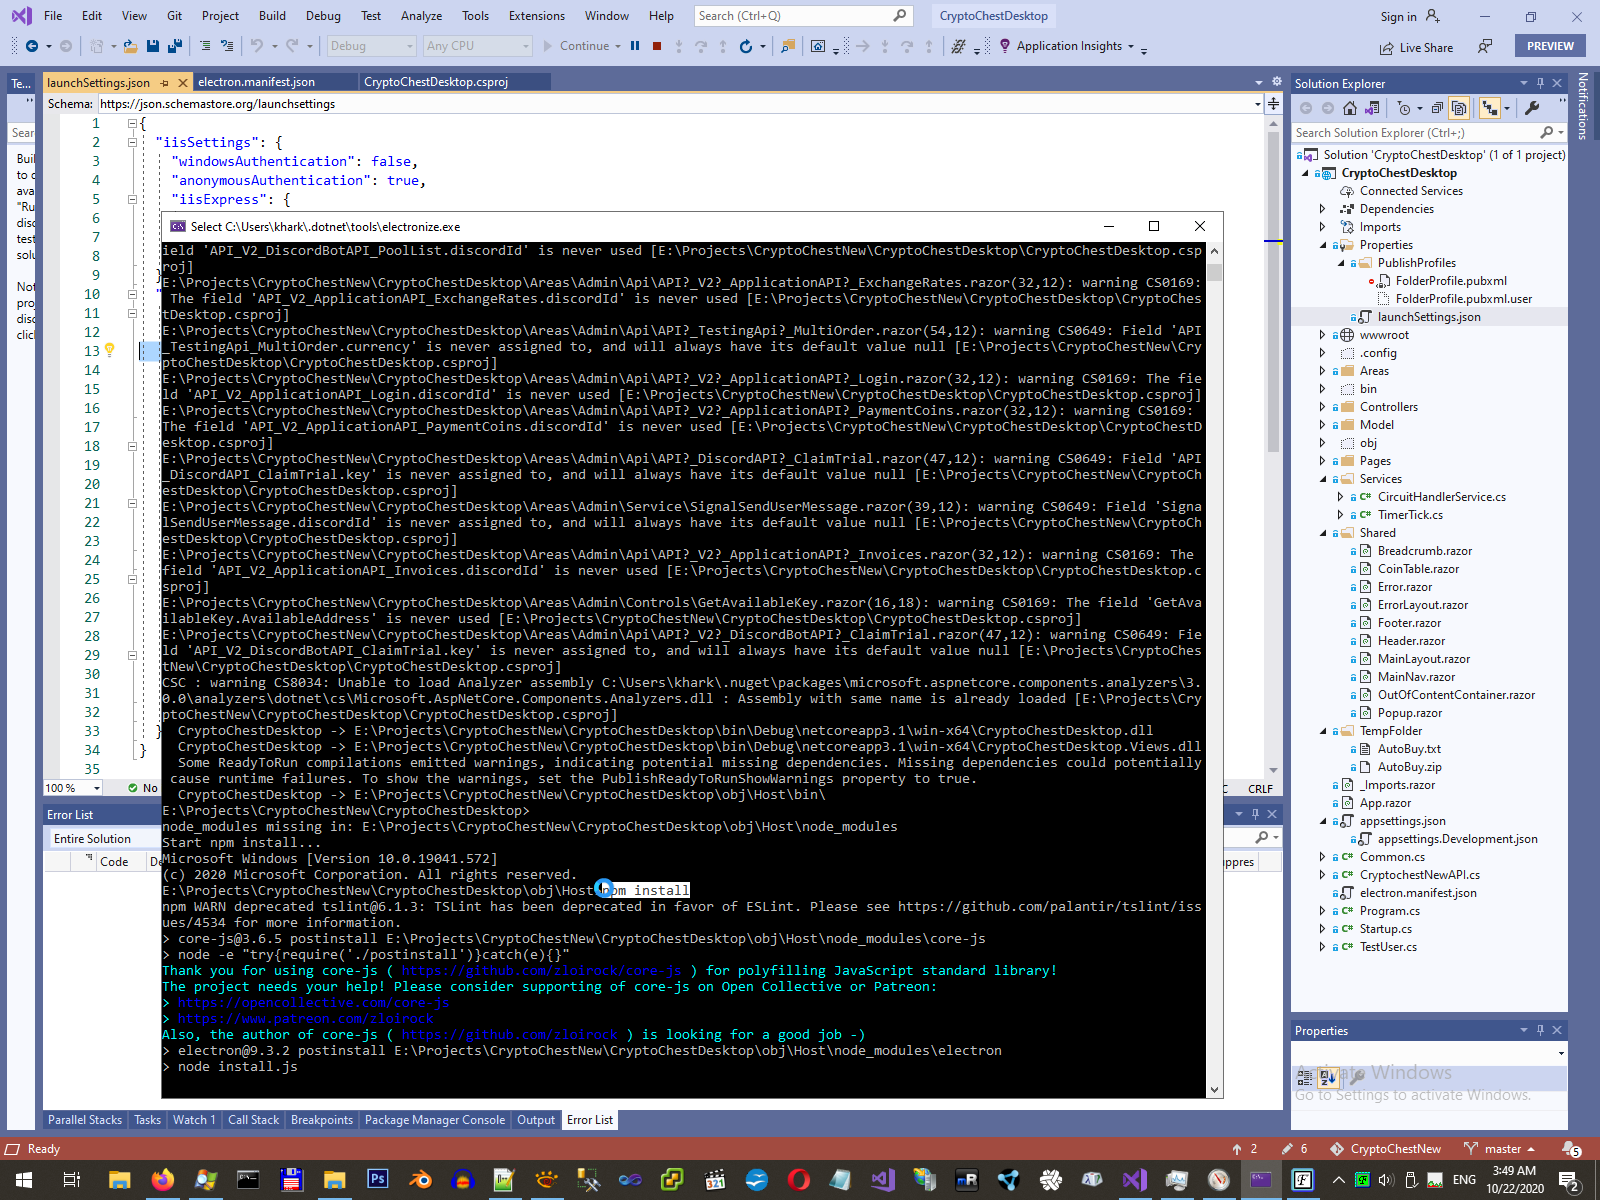Click the Restart debugging icon
1600x1200 pixels.
[745, 46]
